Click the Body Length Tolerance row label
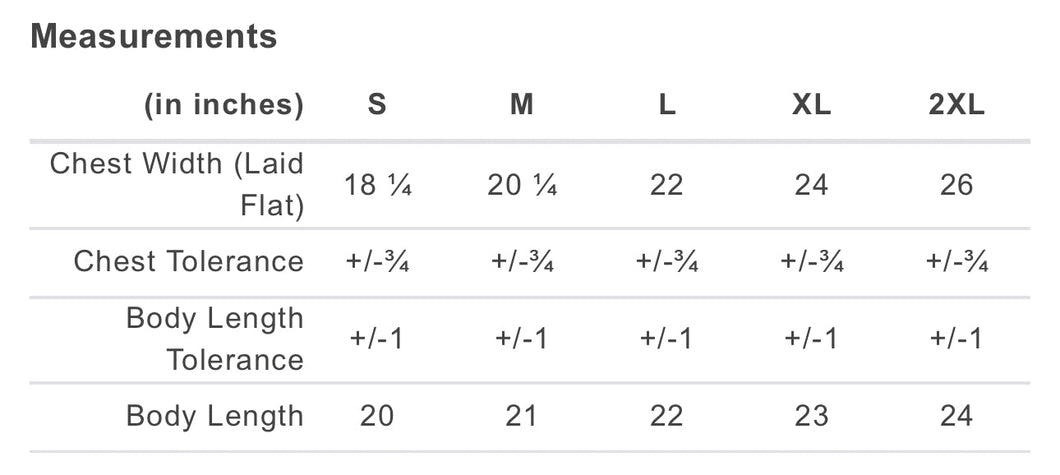 [214, 339]
